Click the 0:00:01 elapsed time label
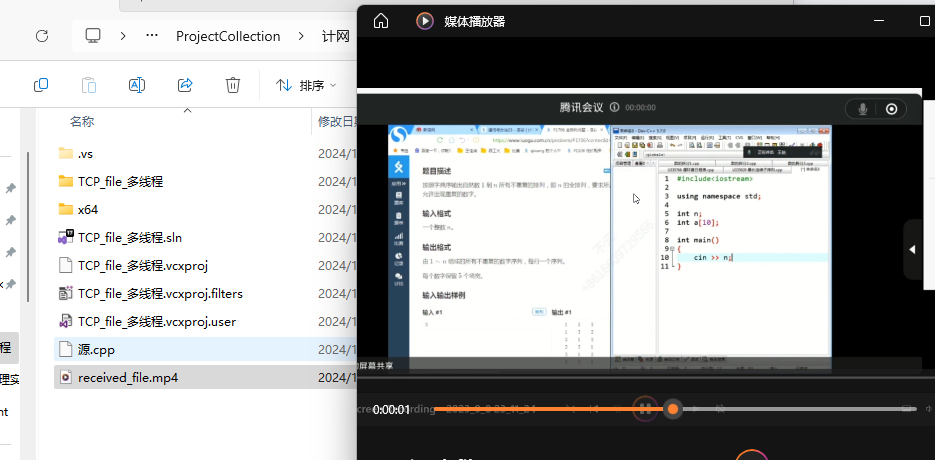Image resolution: width=935 pixels, height=460 pixels. coord(391,409)
